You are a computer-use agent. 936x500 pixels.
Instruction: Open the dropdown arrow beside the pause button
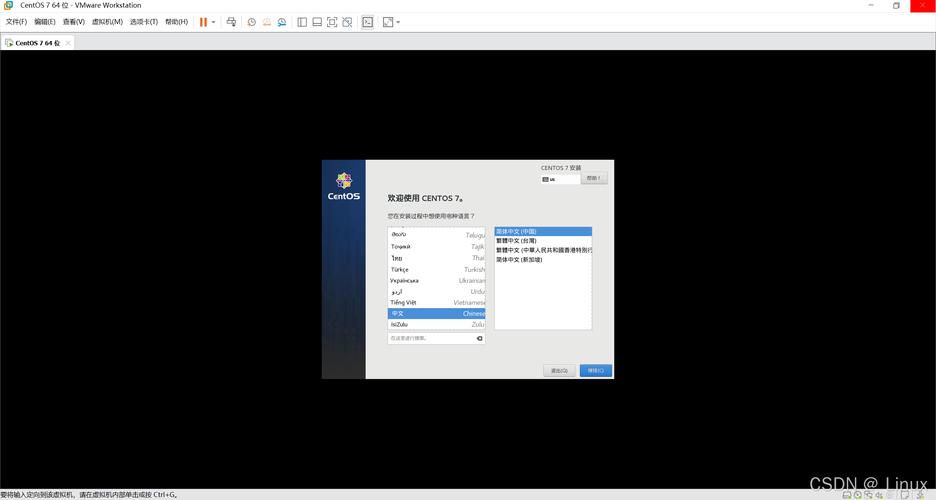coord(213,21)
